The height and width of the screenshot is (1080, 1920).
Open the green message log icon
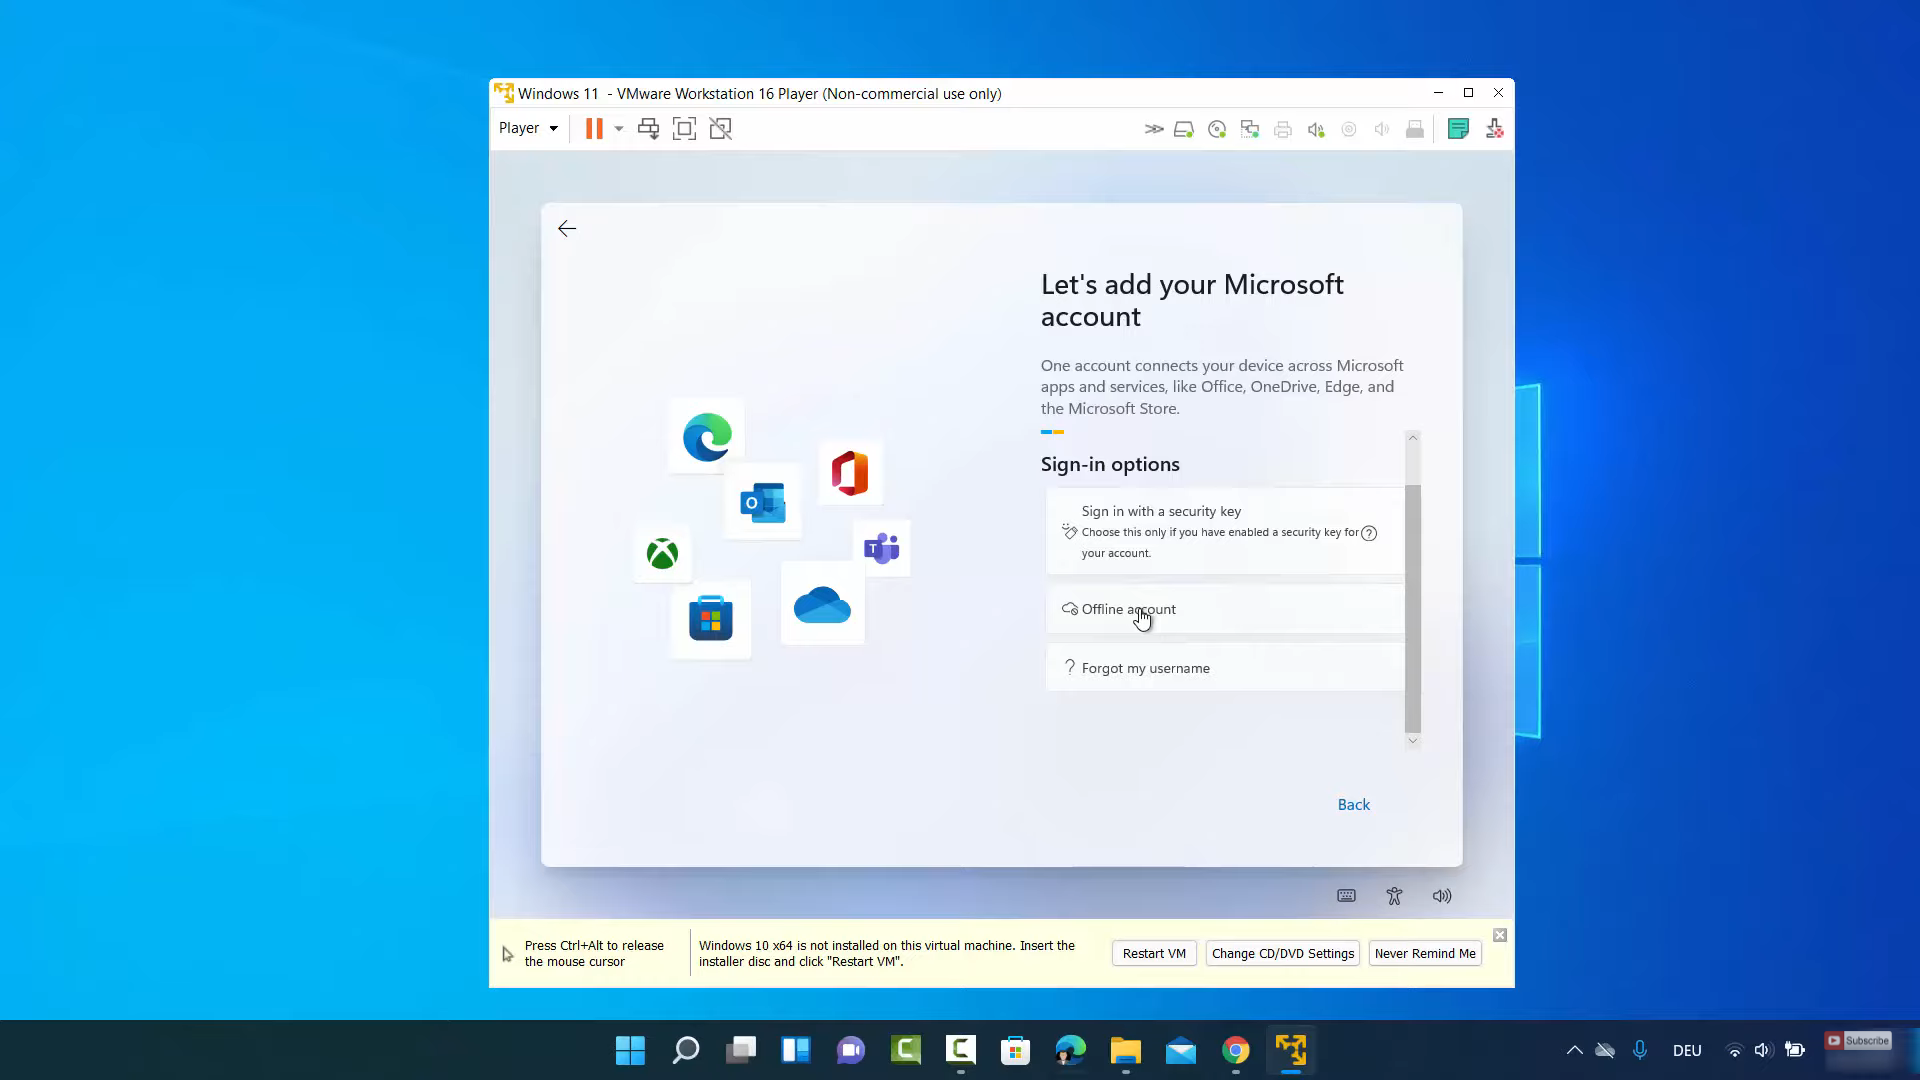point(1458,129)
